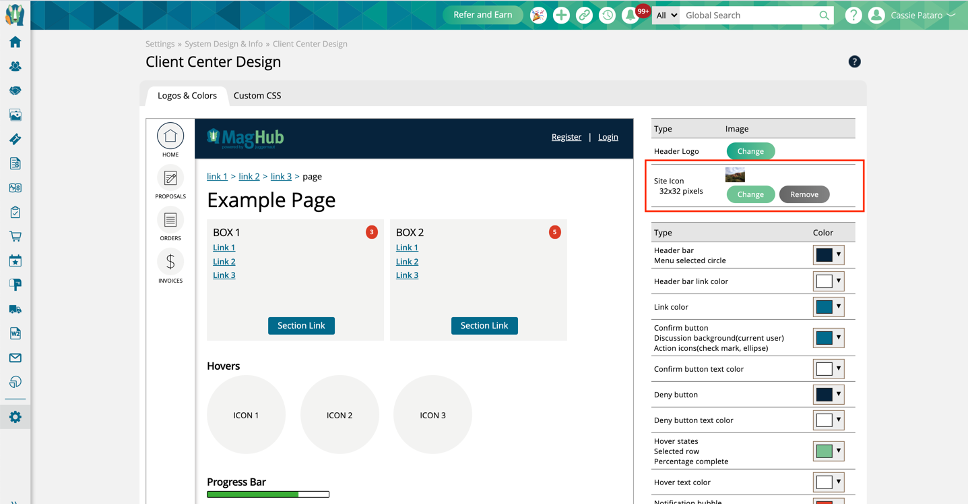Open the recent history clock icon
968x504 pixels.
(x=607, y=15)
